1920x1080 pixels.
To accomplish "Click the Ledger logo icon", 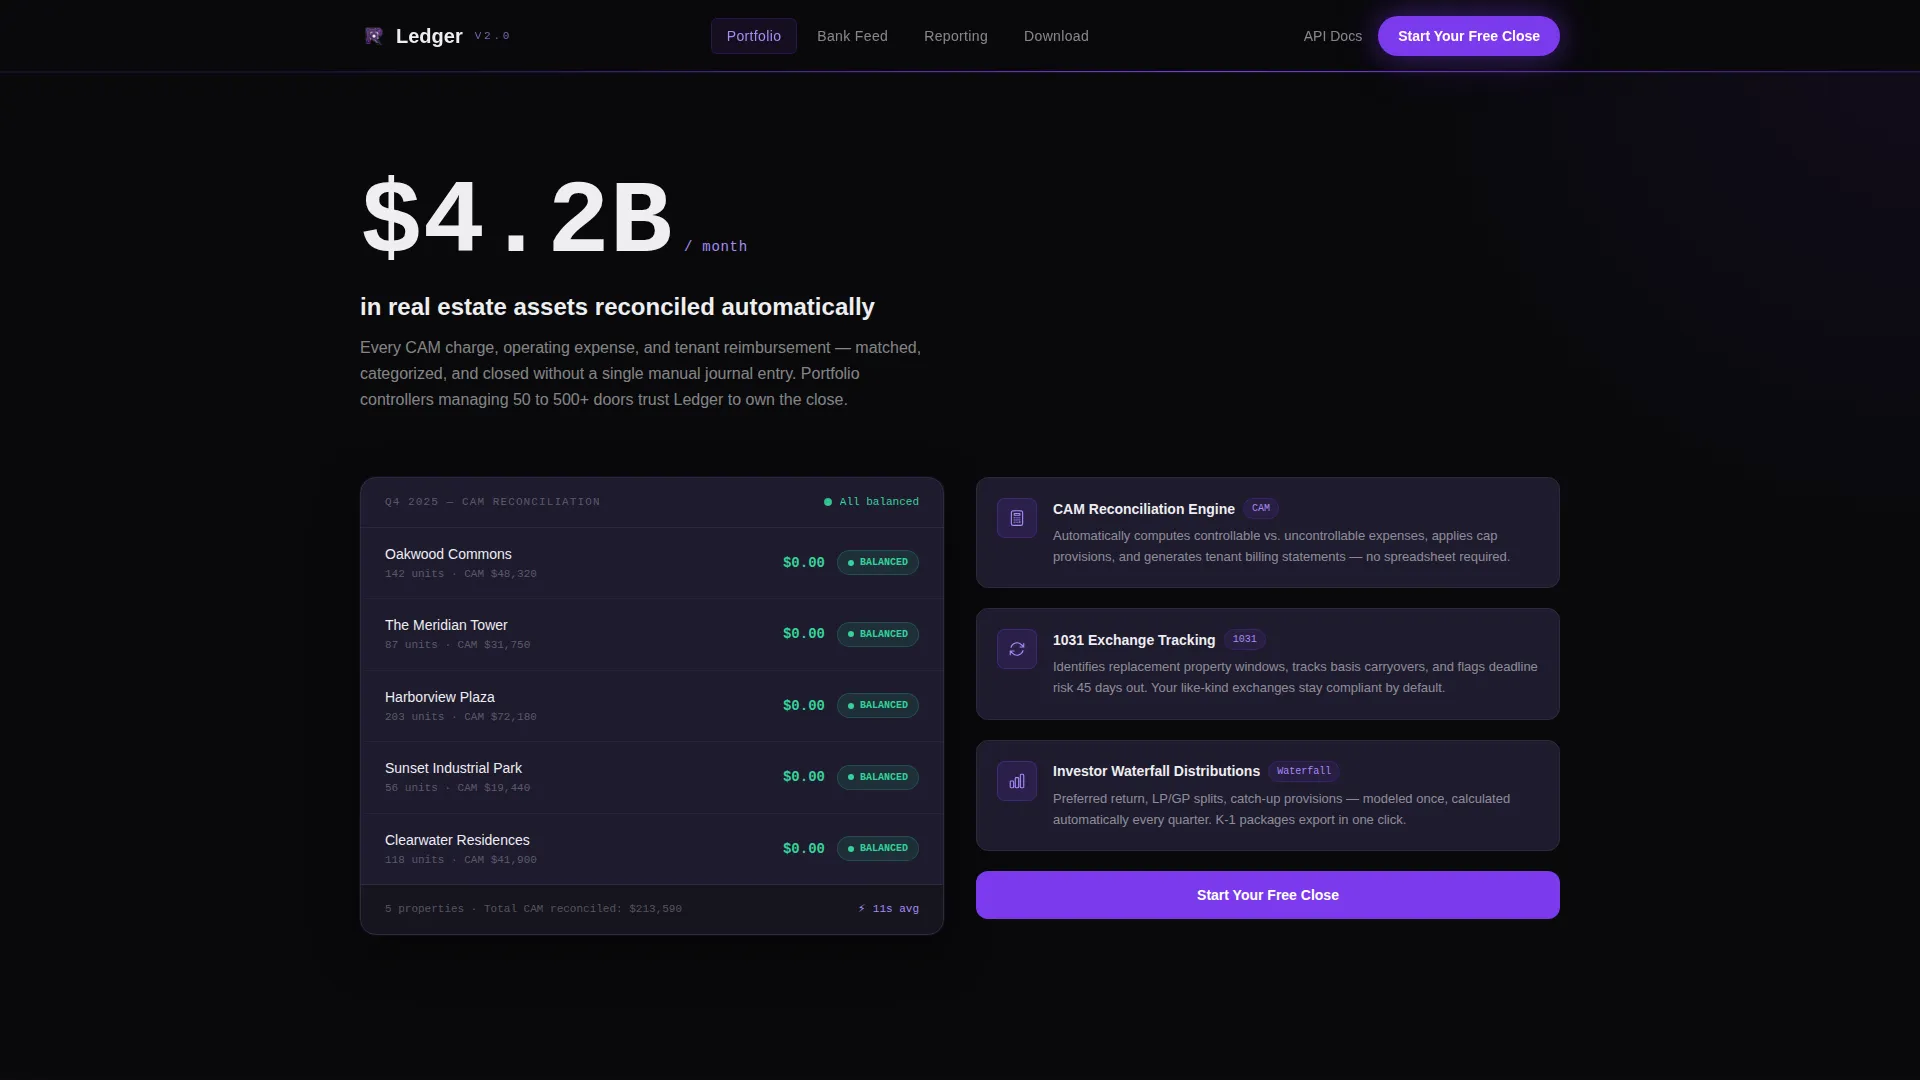I will pos(374,36).
